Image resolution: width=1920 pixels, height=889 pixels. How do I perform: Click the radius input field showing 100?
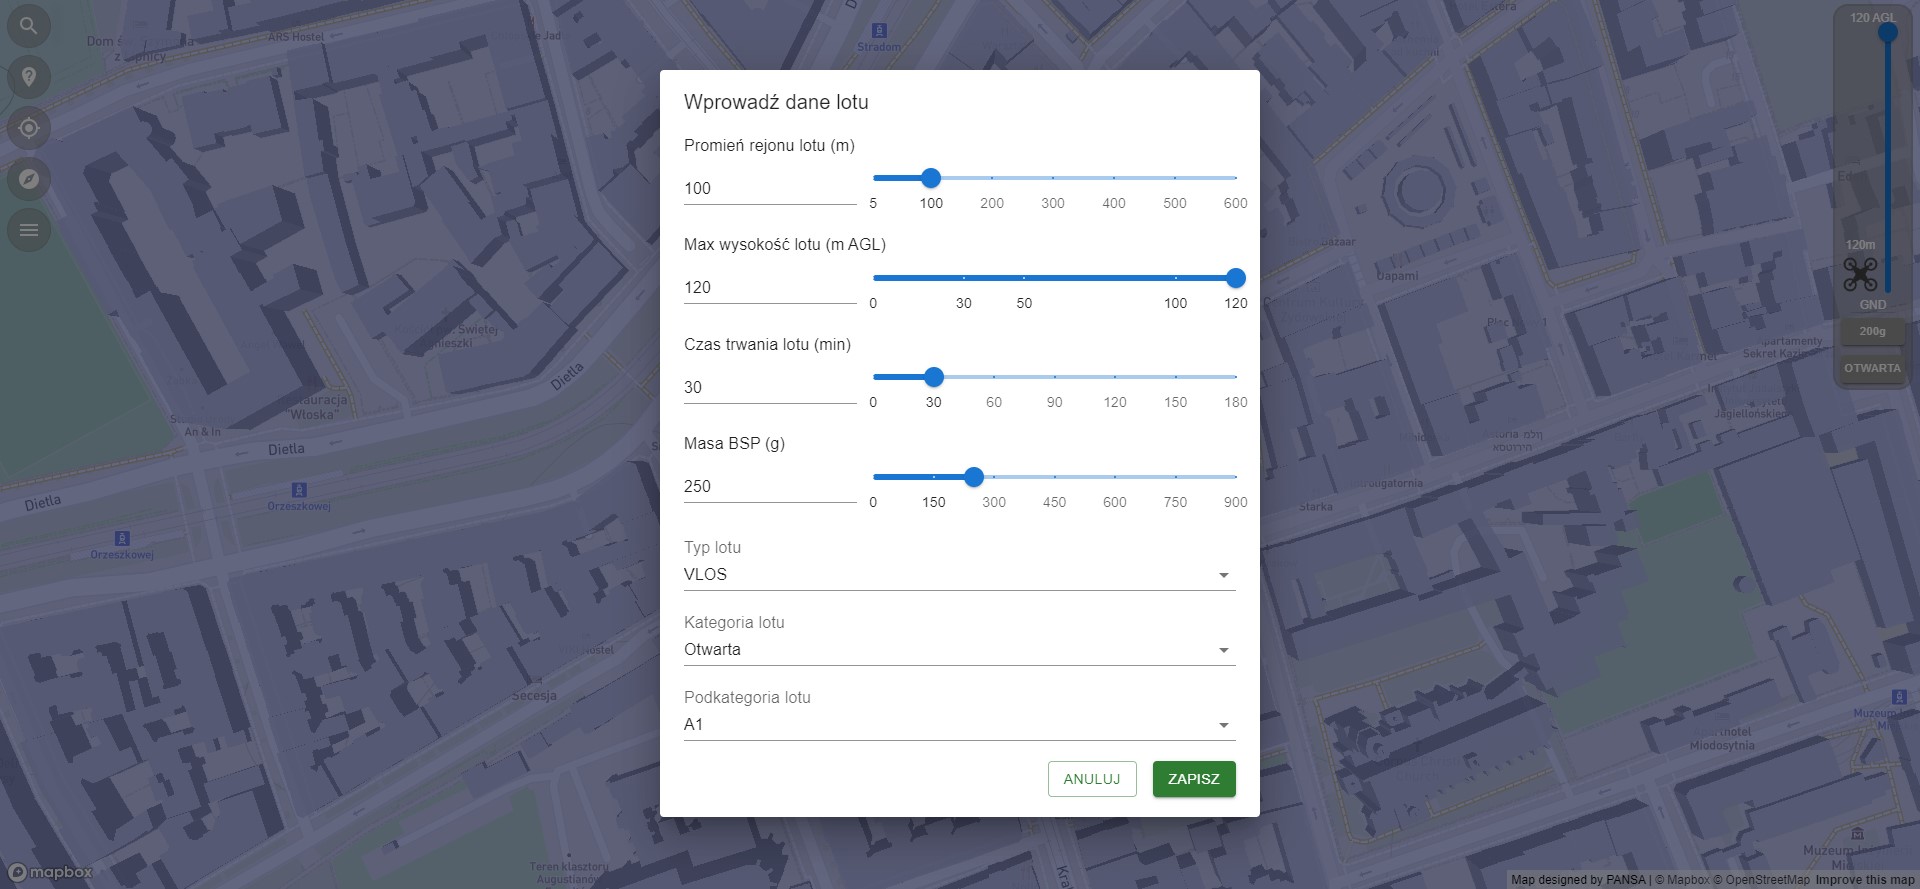(770, 189)
